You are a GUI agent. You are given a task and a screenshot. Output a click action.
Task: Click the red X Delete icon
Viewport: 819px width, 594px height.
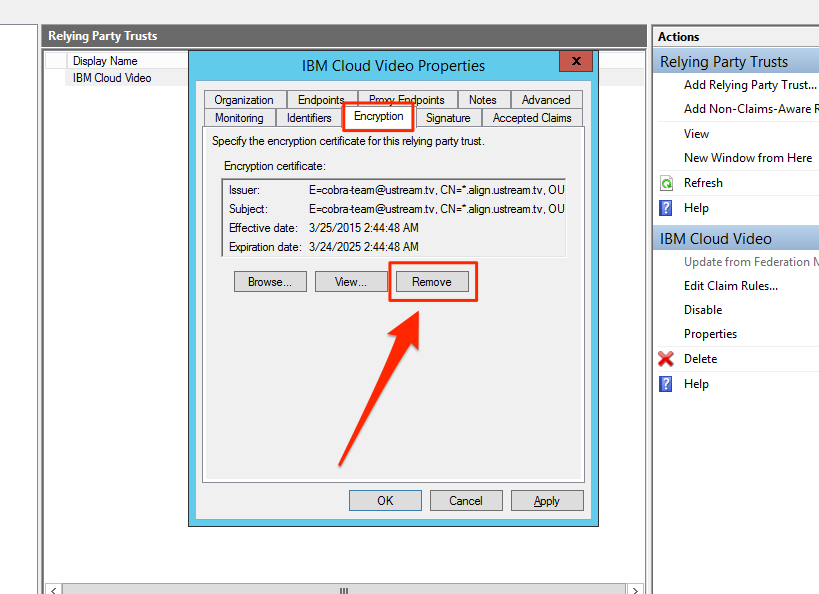pyautogui.click(x=666, y=359)
